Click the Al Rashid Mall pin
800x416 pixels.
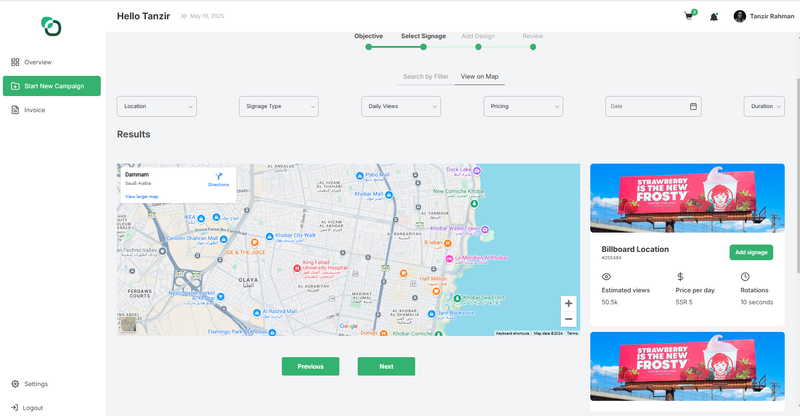tap(257, 312)
